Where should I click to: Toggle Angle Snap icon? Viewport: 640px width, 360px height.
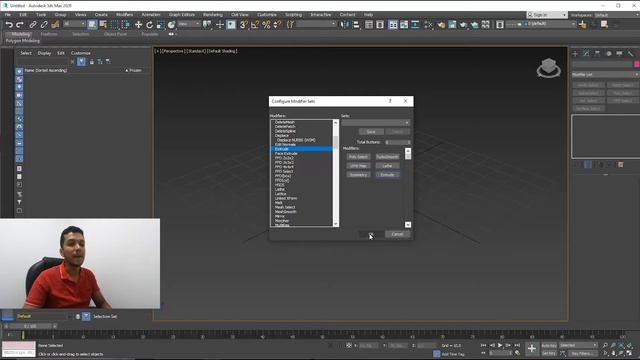(255, 24)
